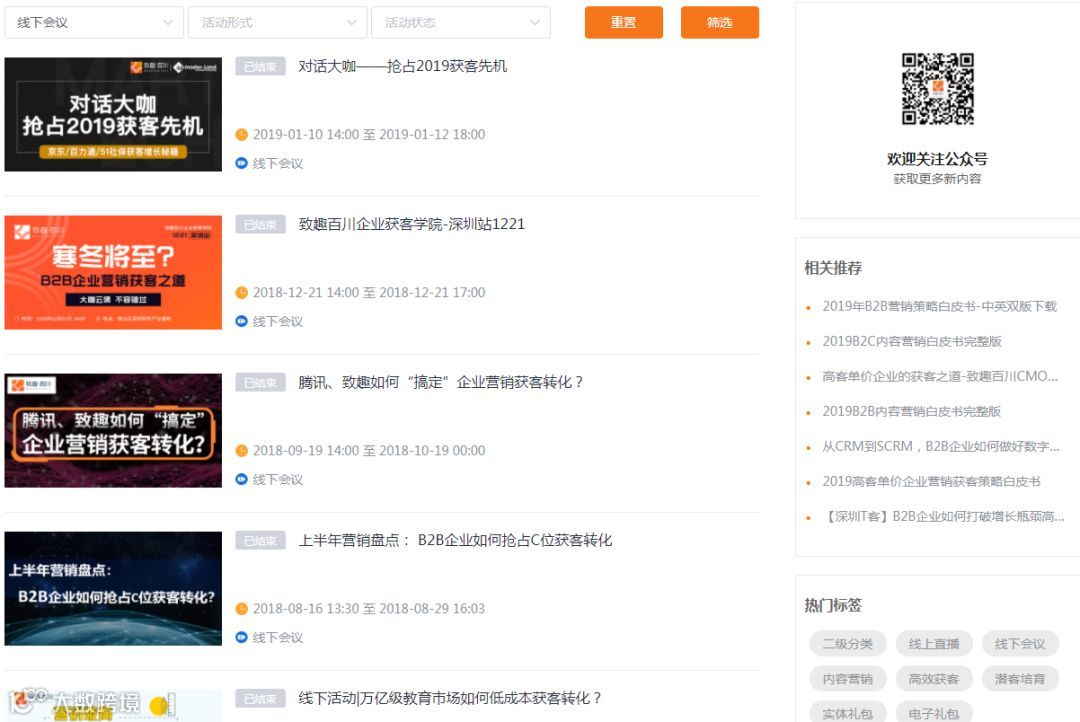The width and height of the screenshot is (1080, 722).
Task: Open 2019年B2B营销策略白皮书-中英双版下载 link
Action: pyautogui.click(x=939, y=307)
